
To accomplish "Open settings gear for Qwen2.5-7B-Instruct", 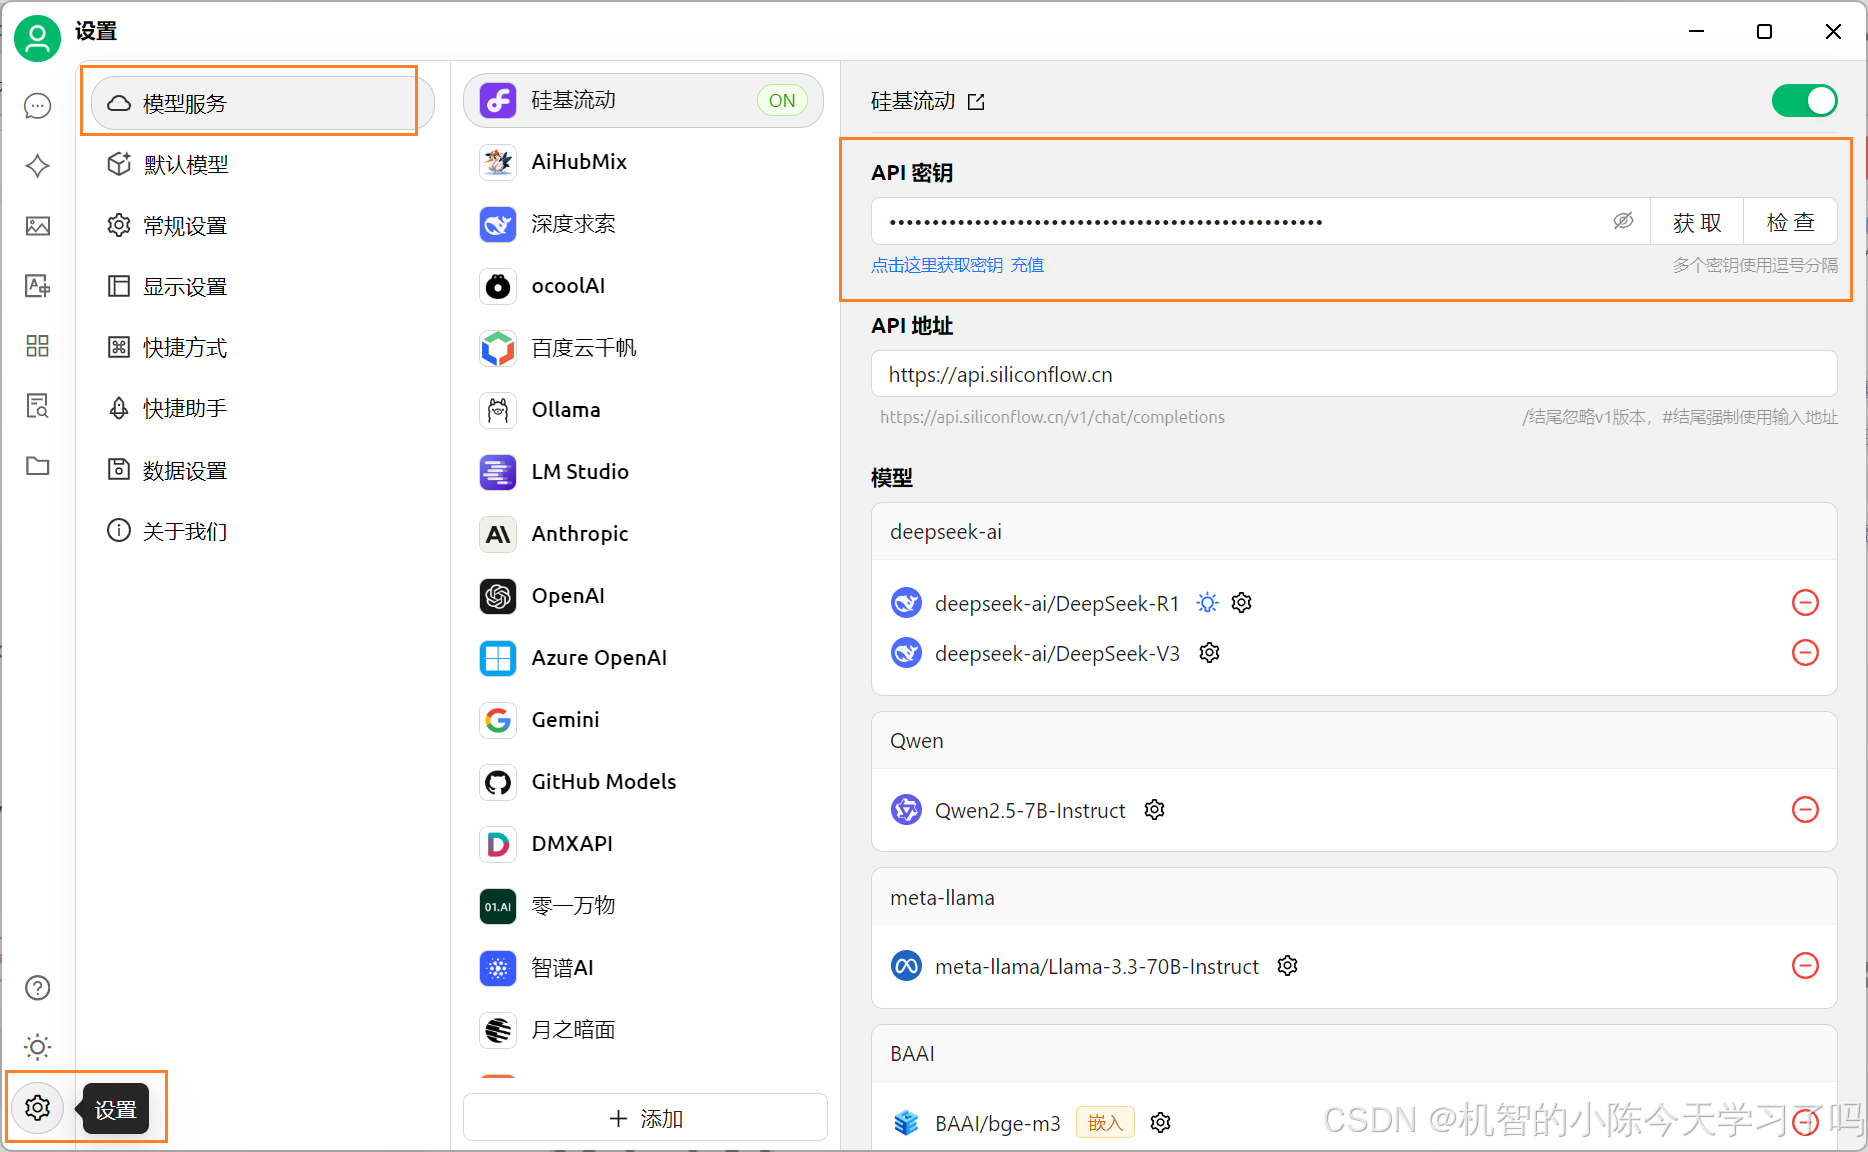I will pos(1155,810).
